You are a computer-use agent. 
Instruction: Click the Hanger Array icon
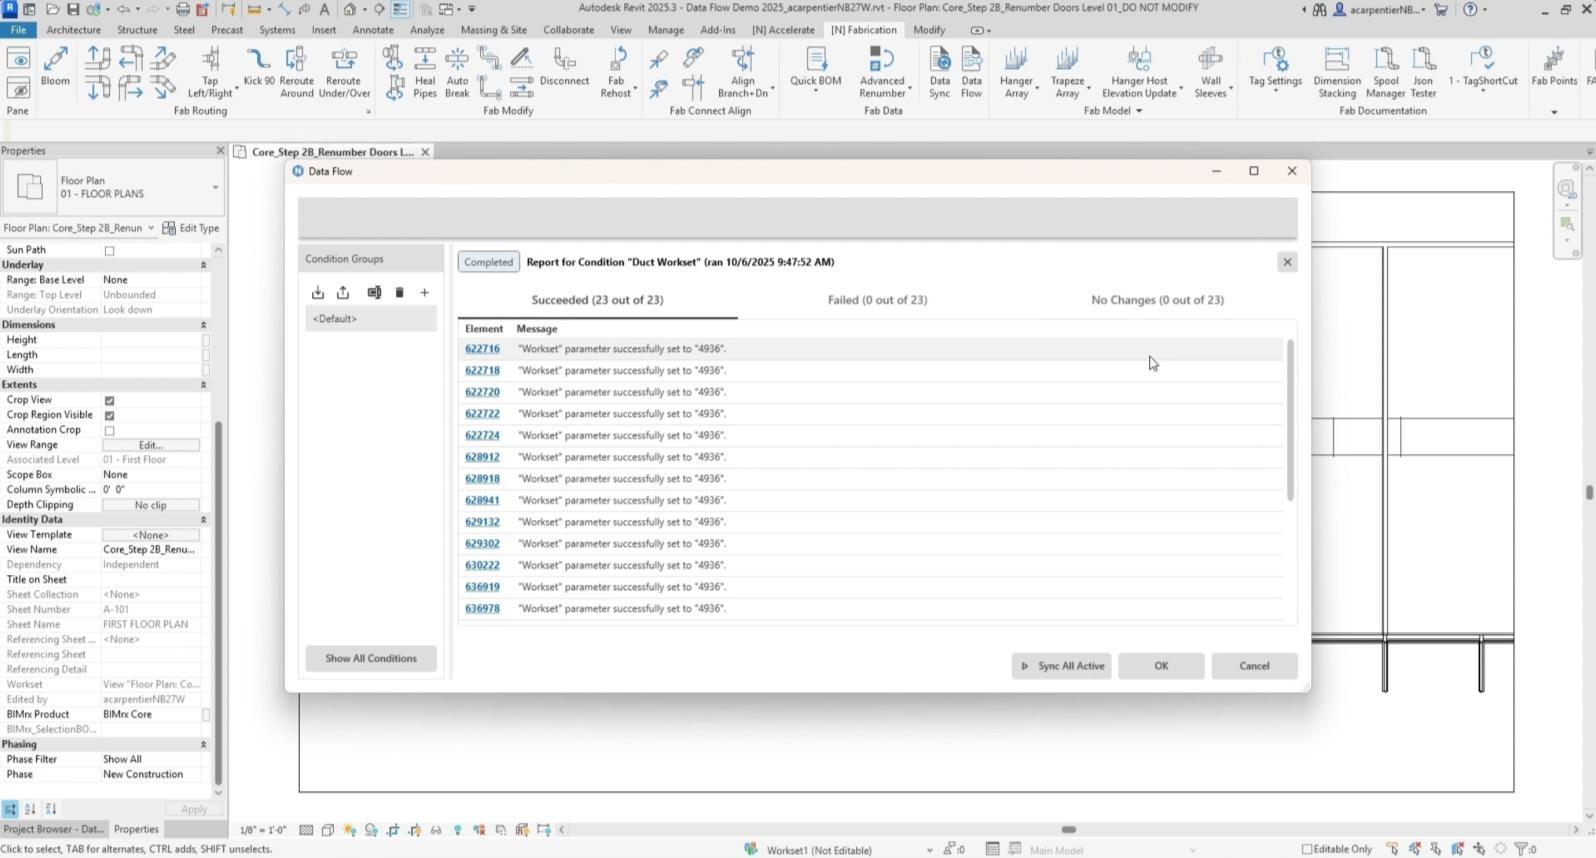pos(1016,59)
